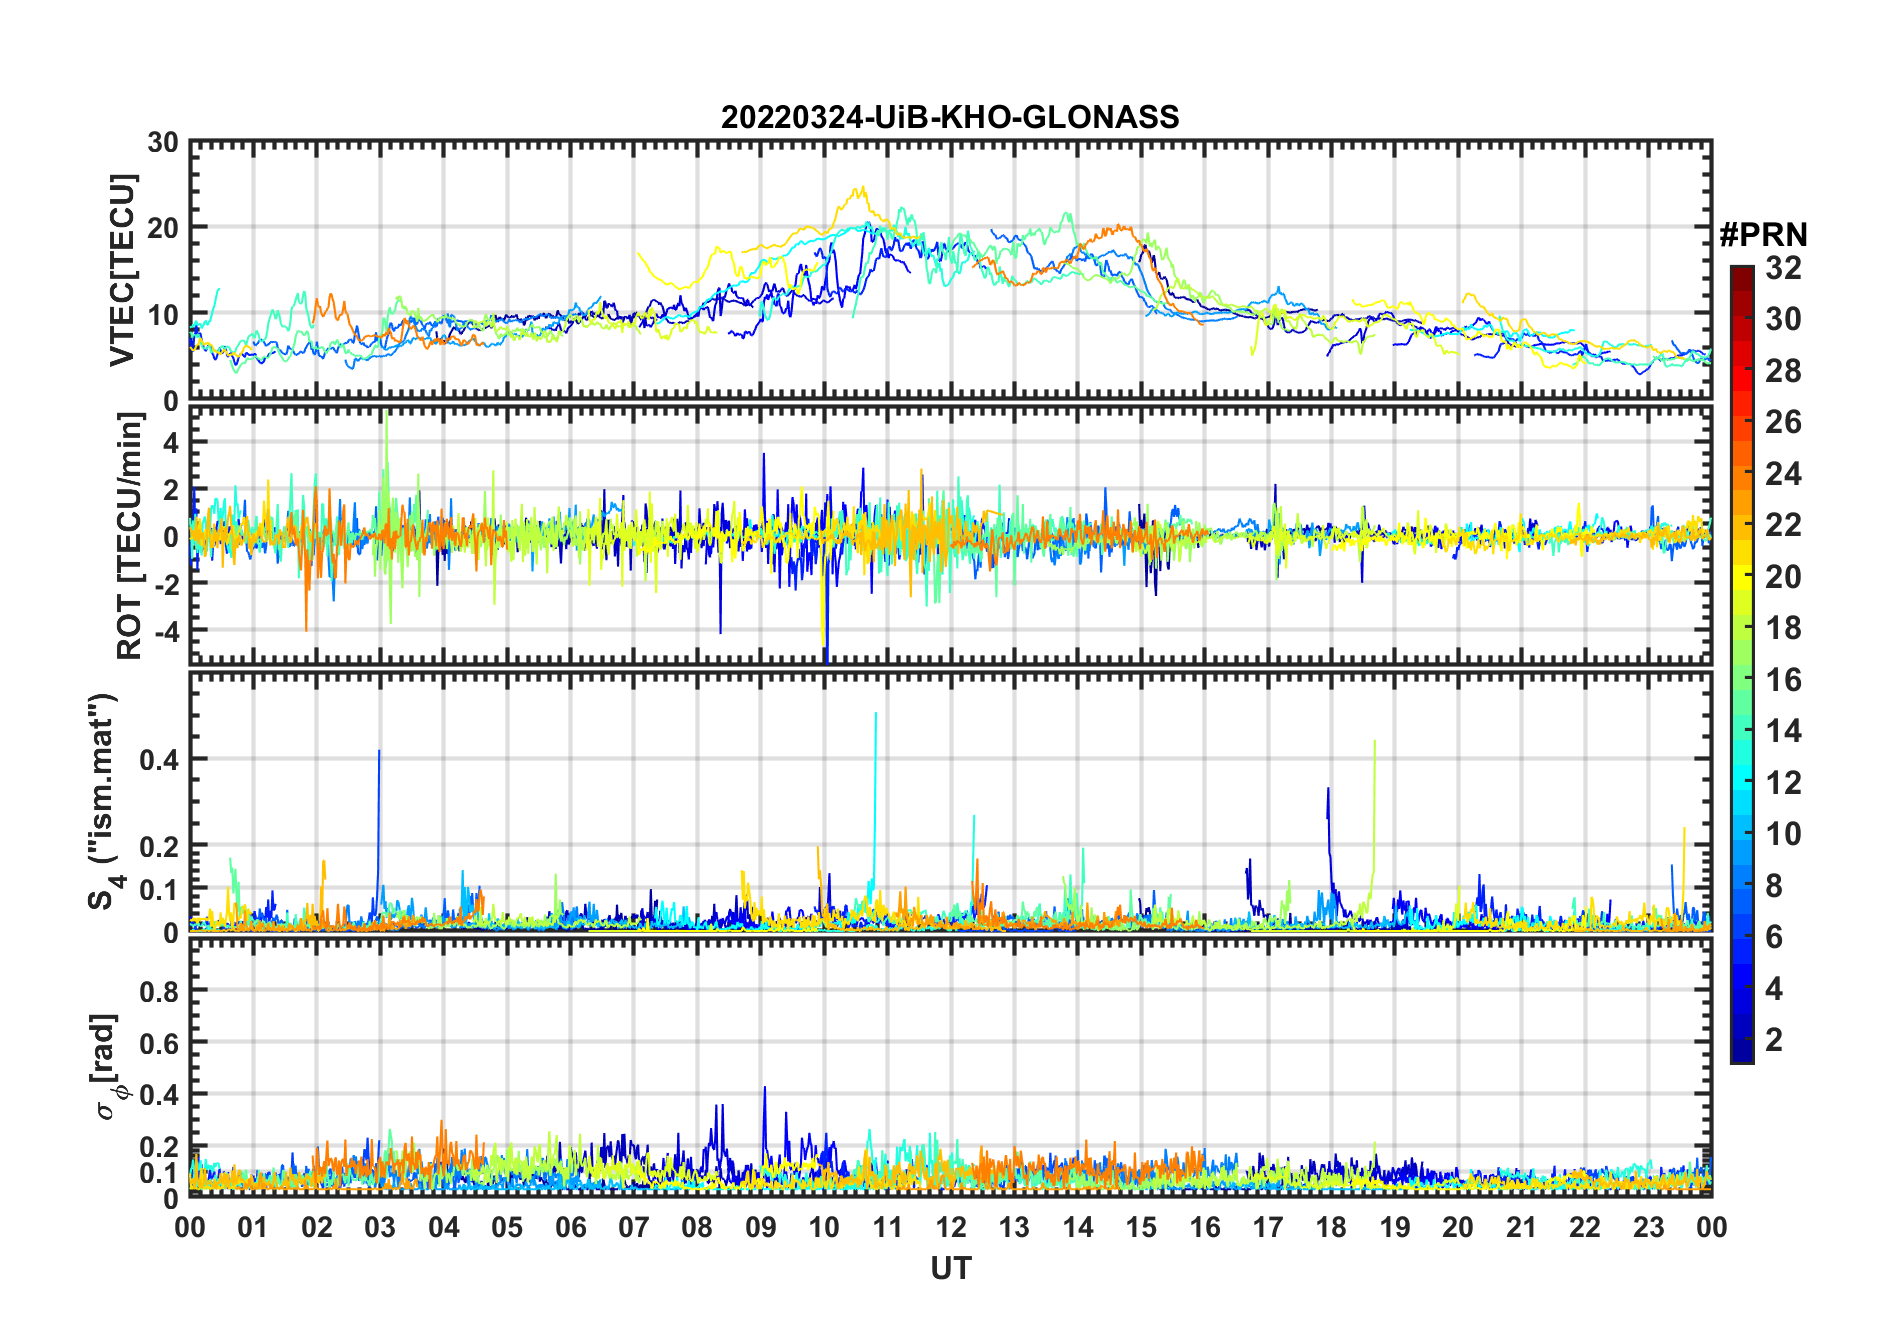
Task: Select the 03 hour tick on the UT axis
Action: pos(380,1227)
